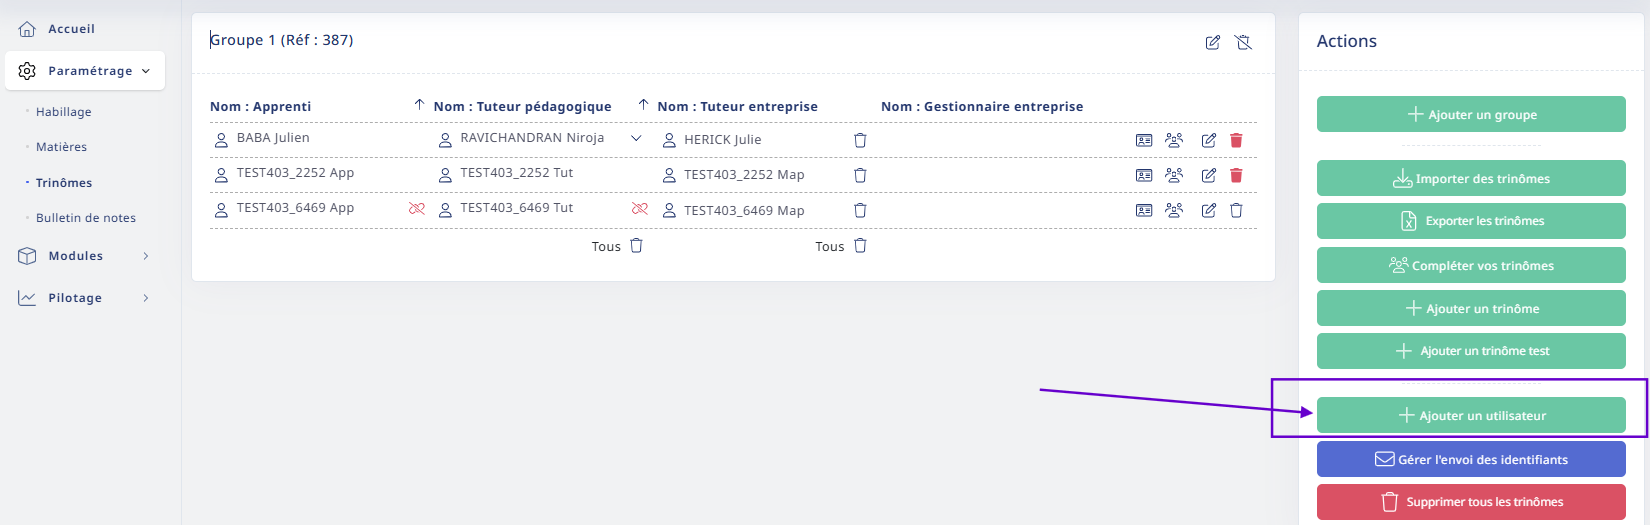Go to Bulletin de notes
The image size is (1650, 525).
click(x=86, y=218)
